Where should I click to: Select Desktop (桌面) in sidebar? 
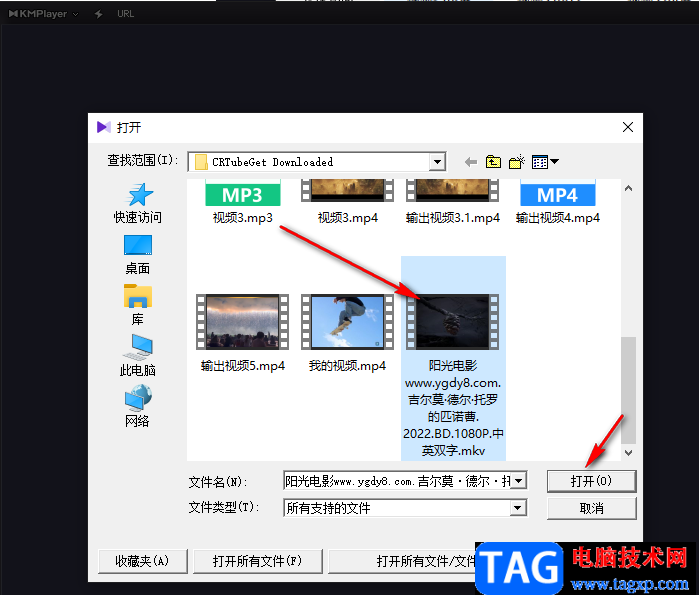coord(138,255)
